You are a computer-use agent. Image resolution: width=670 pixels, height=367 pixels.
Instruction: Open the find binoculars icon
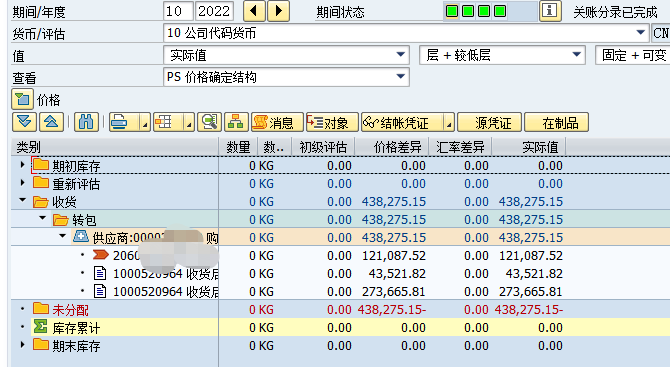(86, 122)
